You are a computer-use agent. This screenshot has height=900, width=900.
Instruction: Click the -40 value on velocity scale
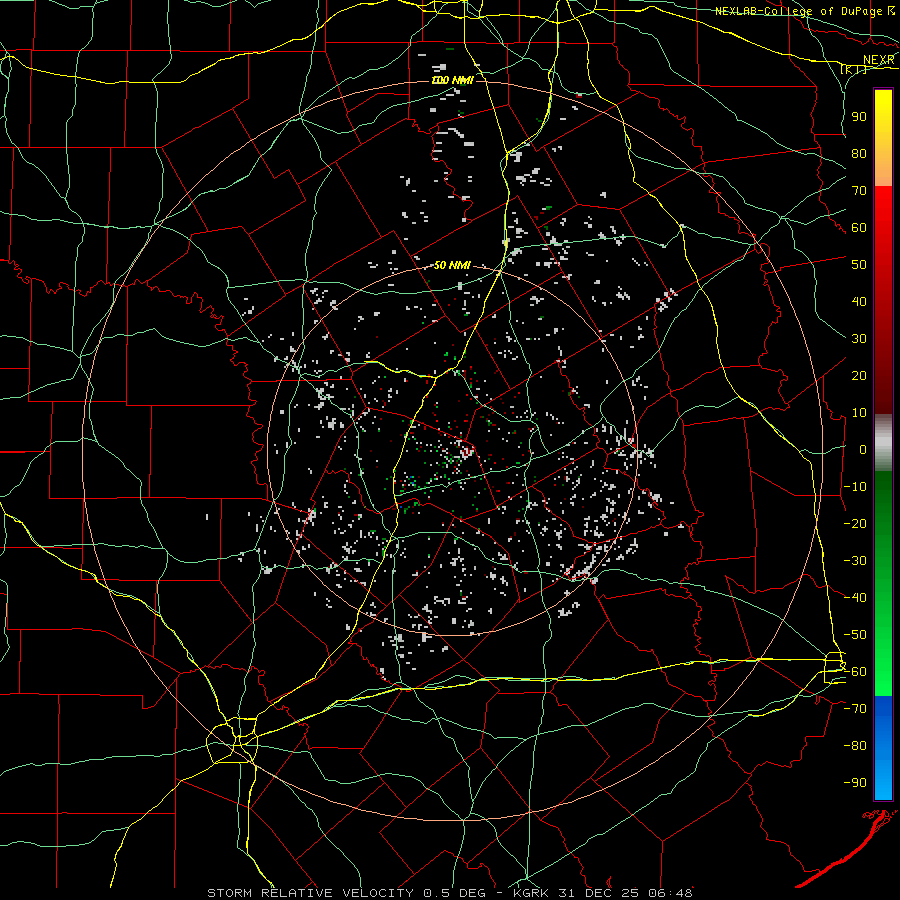(855, 598)
